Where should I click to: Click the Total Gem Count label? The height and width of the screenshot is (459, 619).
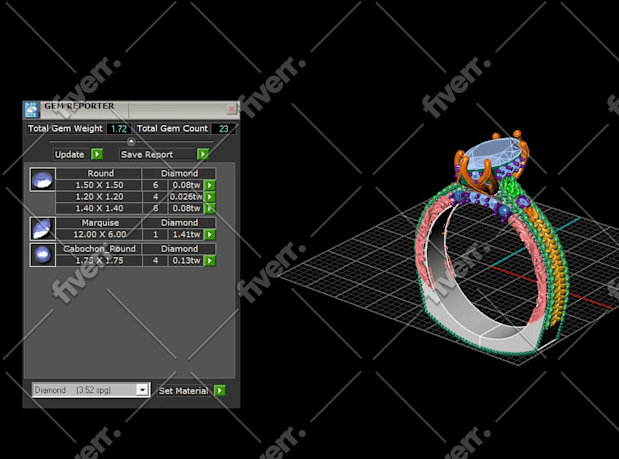tap(172, 129)
